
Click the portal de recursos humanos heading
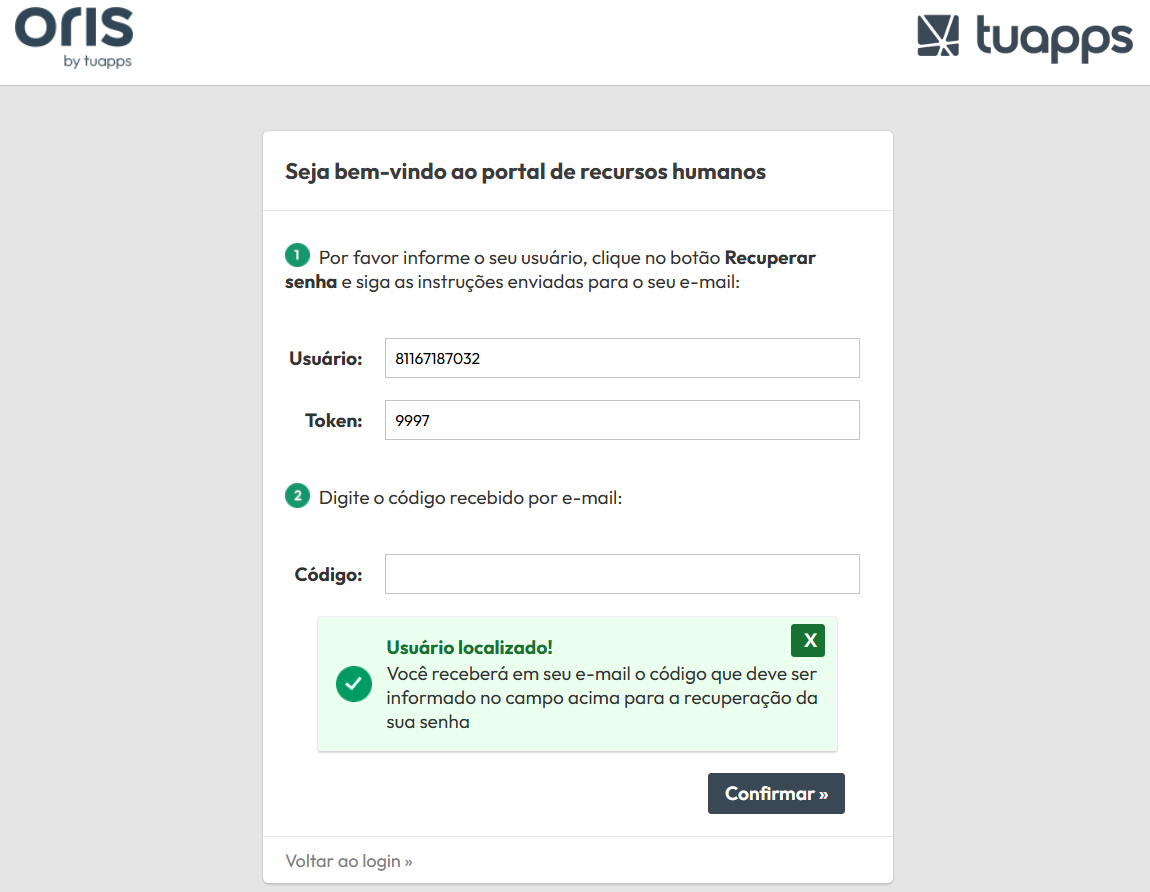point(525,172)
